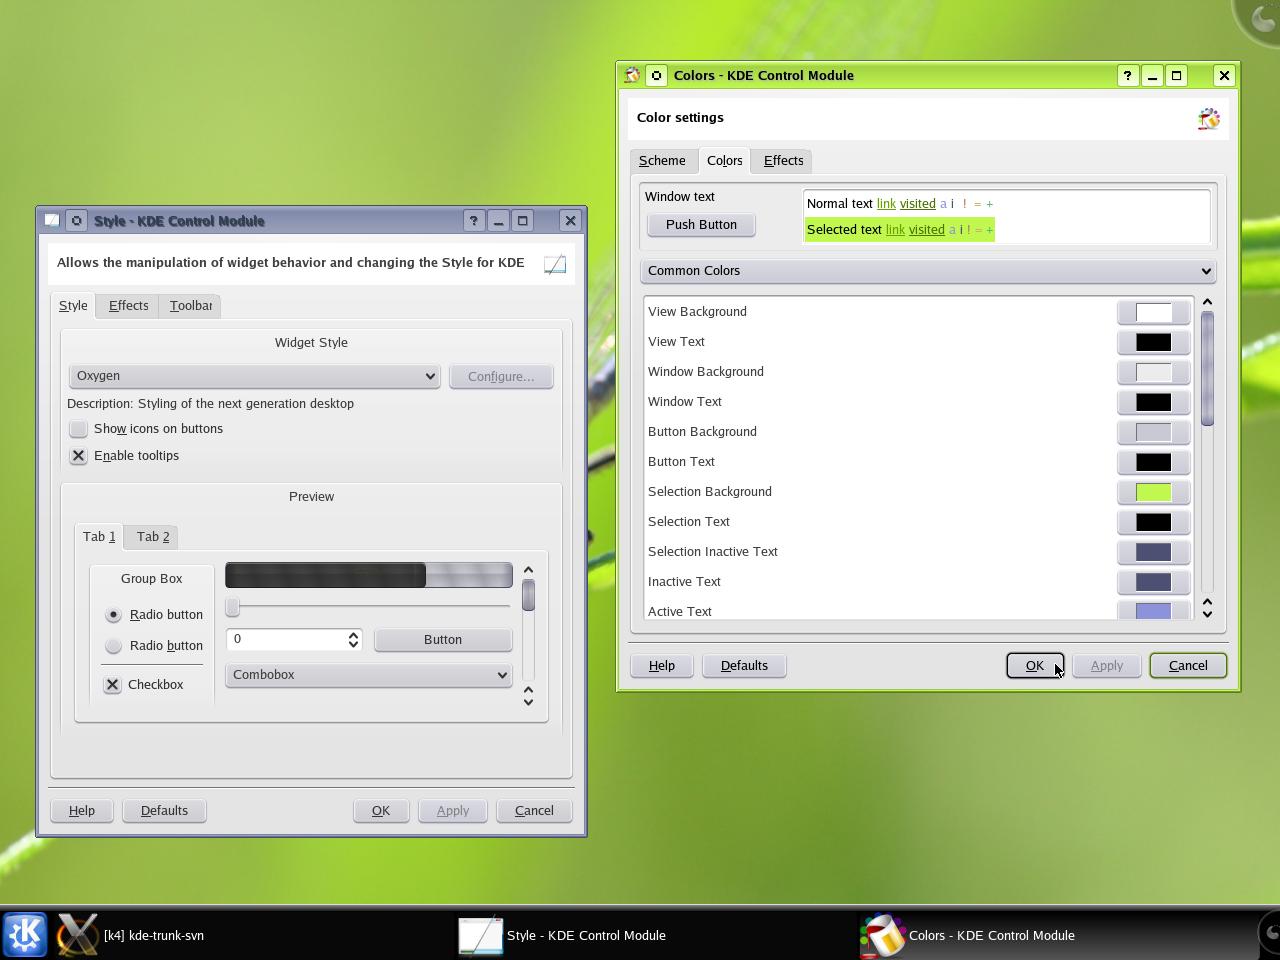This screenshot has height=960, width=1280.
Task: Maximize the Style window
Action: 522,221
